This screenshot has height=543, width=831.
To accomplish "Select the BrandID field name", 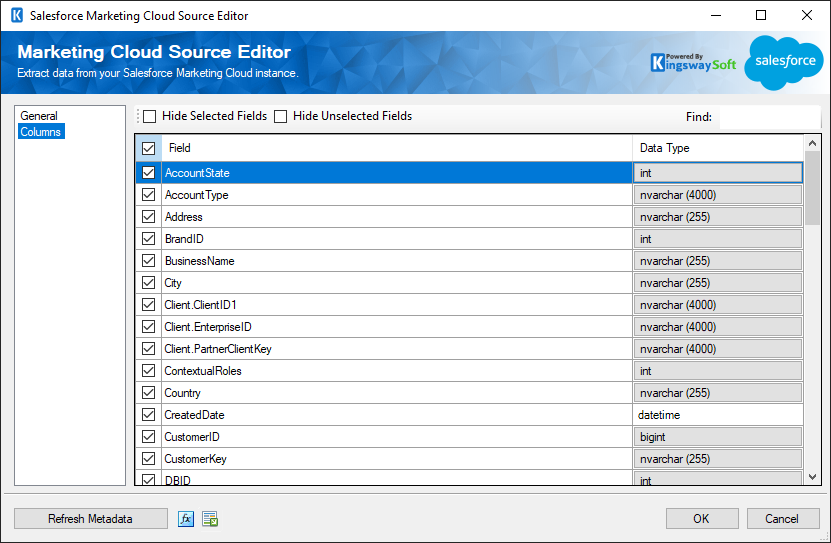I will pos(184,239).
